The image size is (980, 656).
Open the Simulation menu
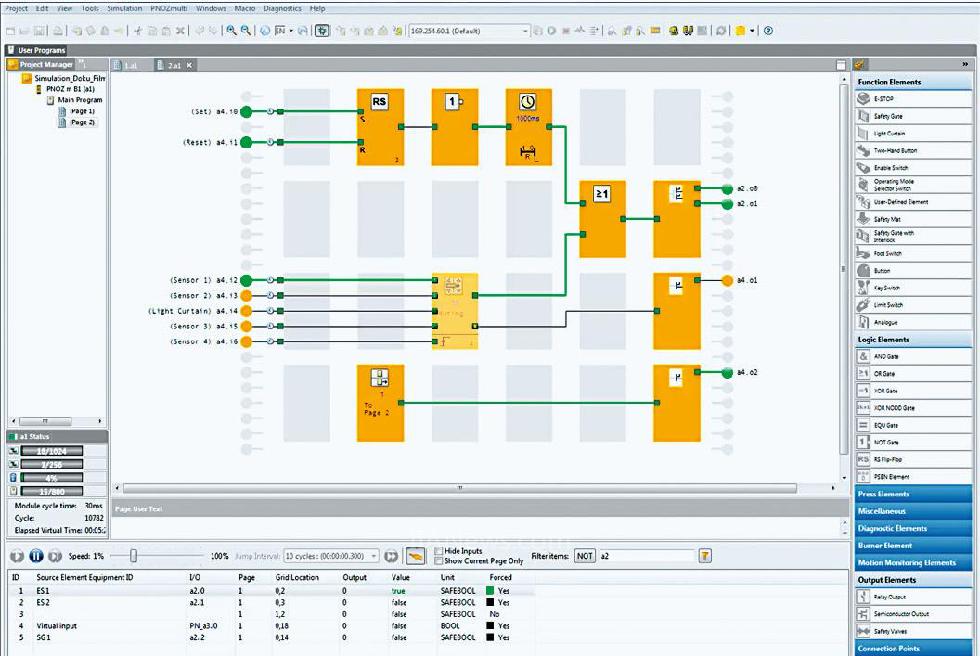coord(125,8)
